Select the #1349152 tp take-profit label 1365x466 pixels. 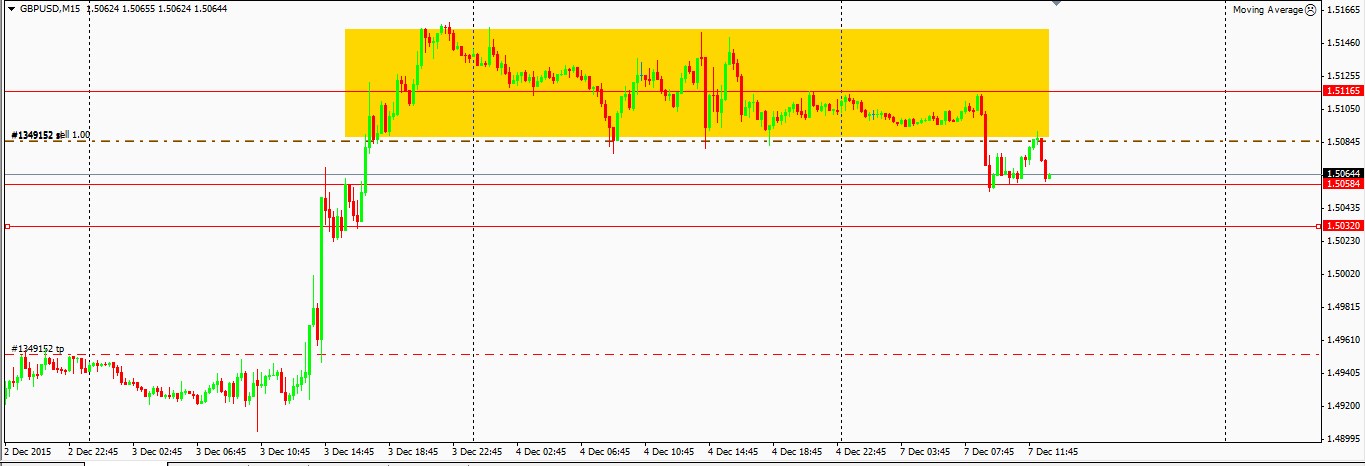click(38, 348)
